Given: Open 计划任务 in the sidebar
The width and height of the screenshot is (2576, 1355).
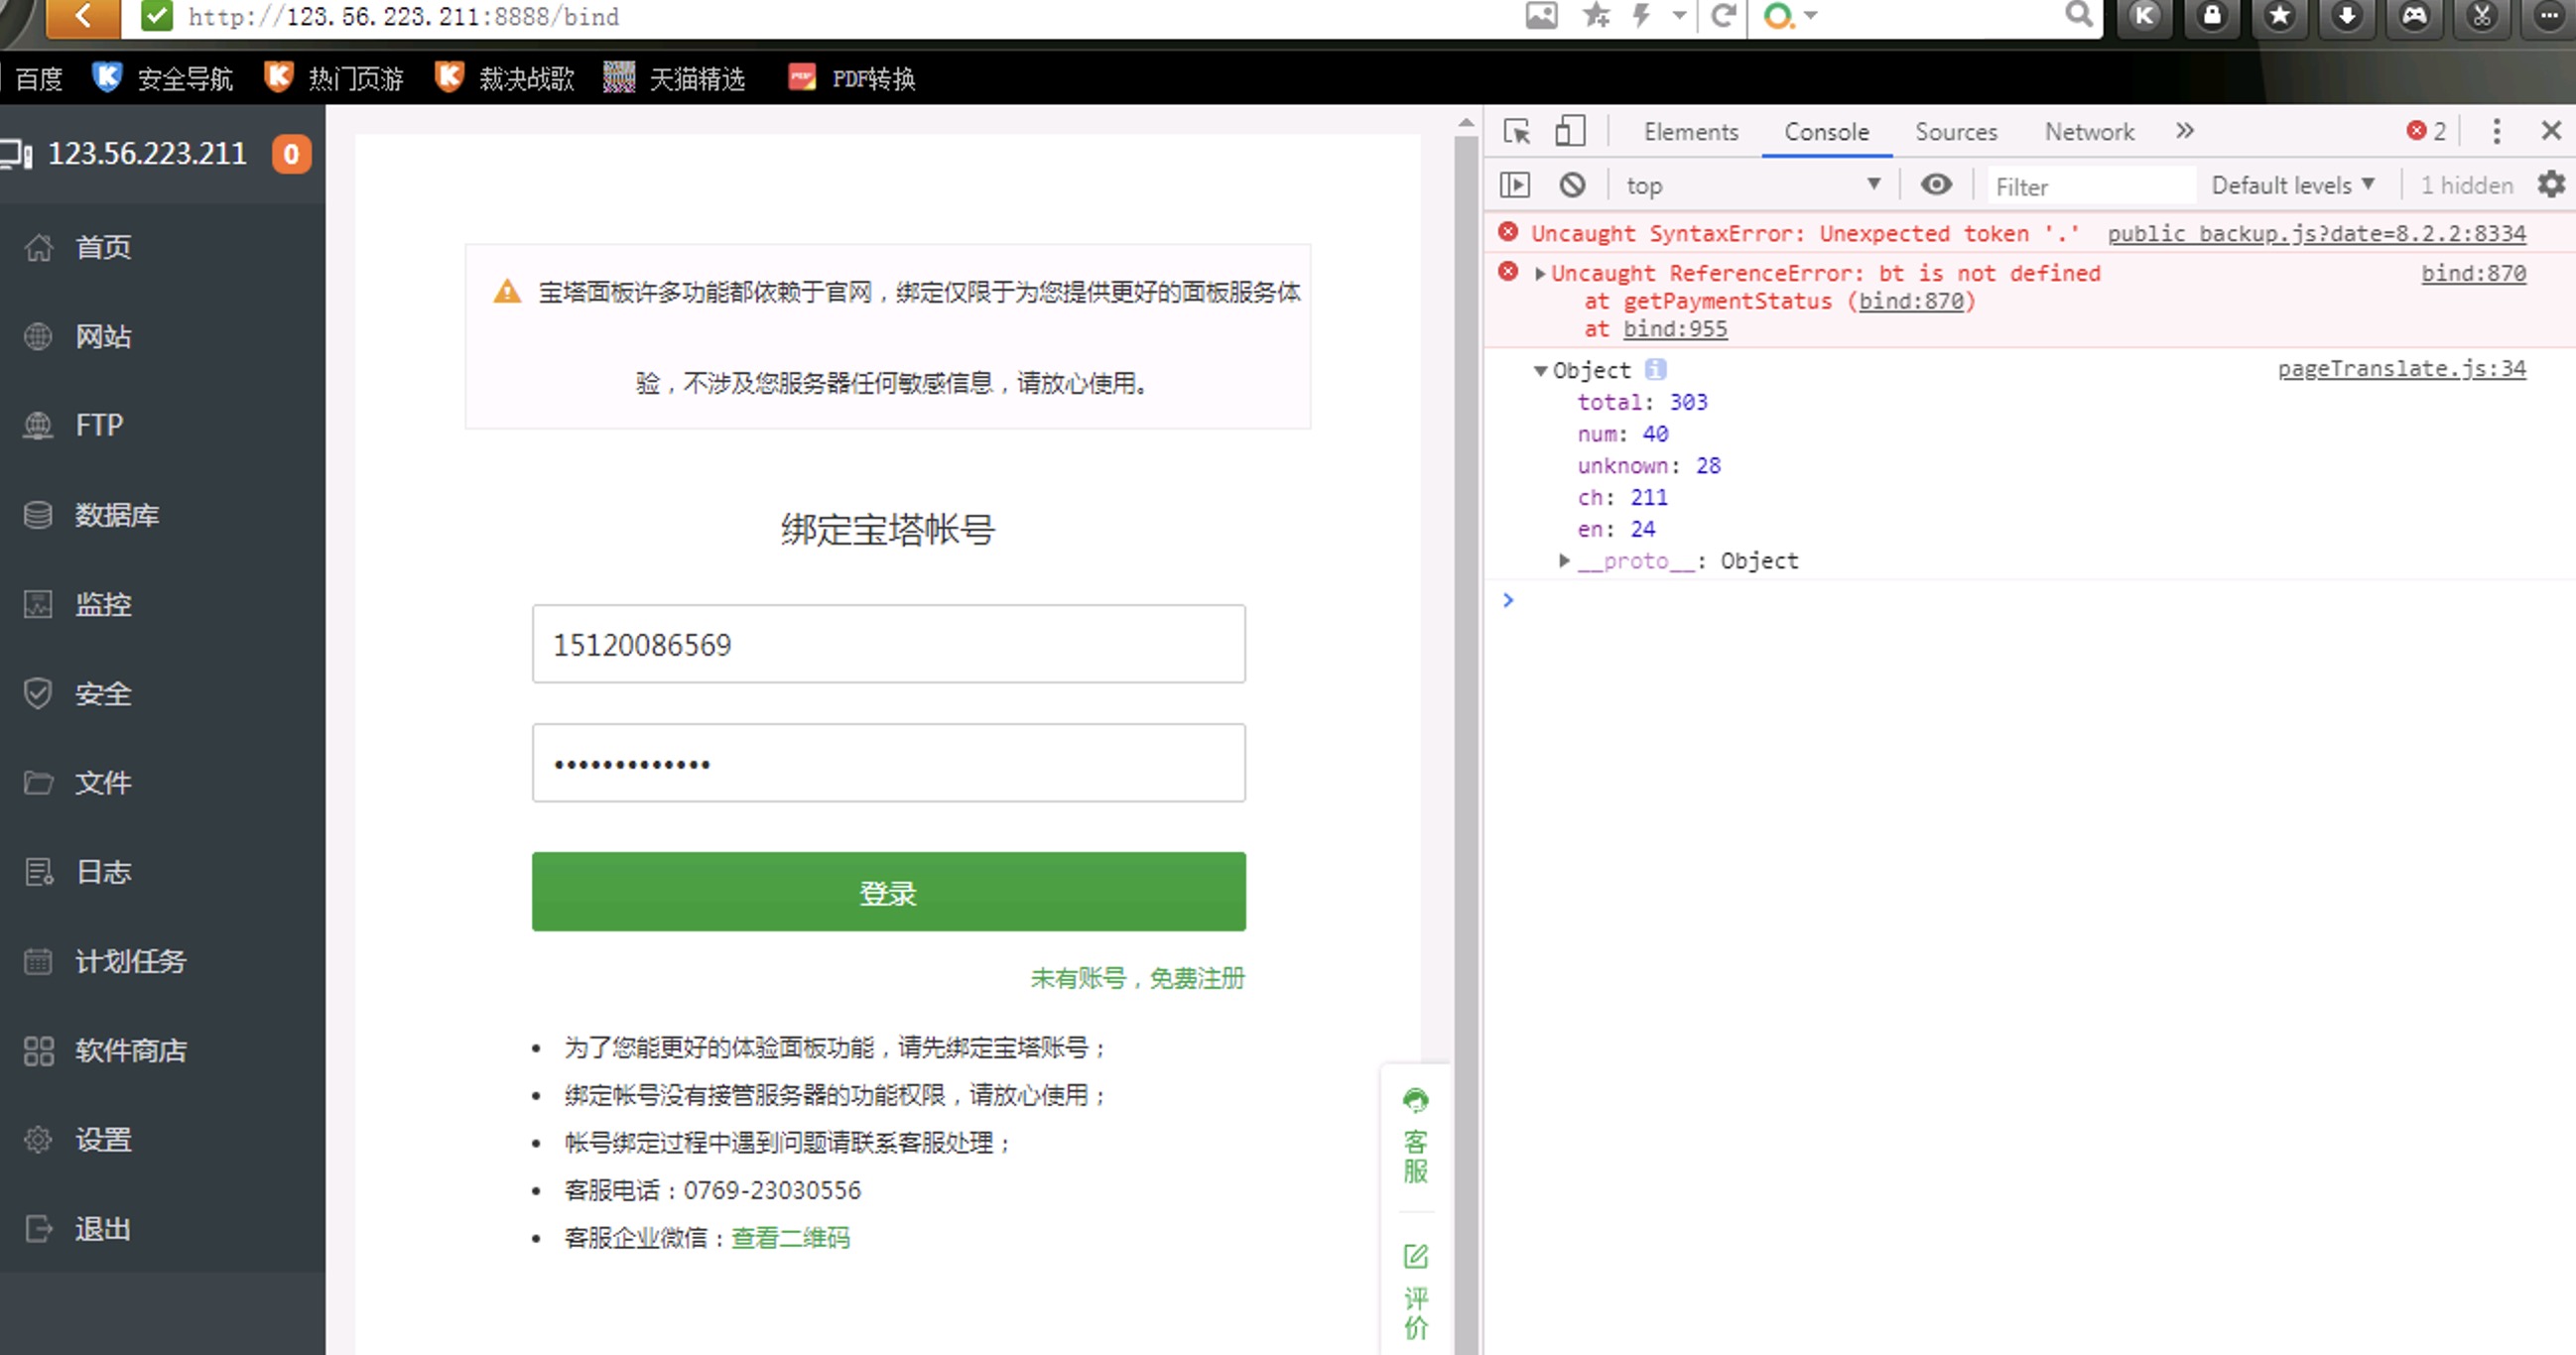Looking at the screenshot, I should 162,961.
